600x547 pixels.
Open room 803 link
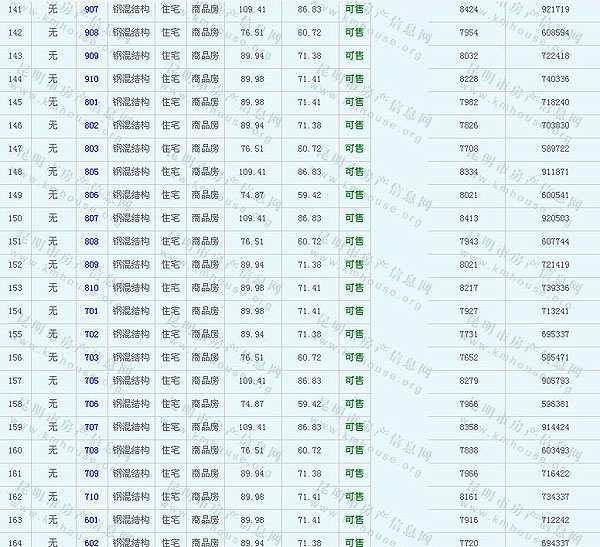[x=91, y=149]
